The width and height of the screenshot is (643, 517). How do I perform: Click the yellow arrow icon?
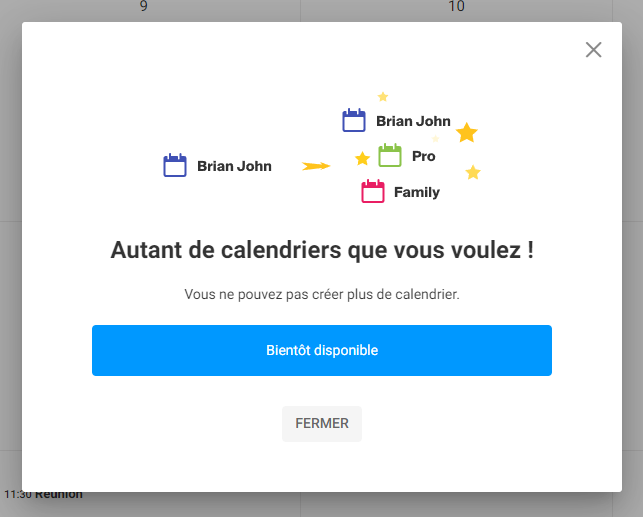pyautogui.click(x=316, y=166)
